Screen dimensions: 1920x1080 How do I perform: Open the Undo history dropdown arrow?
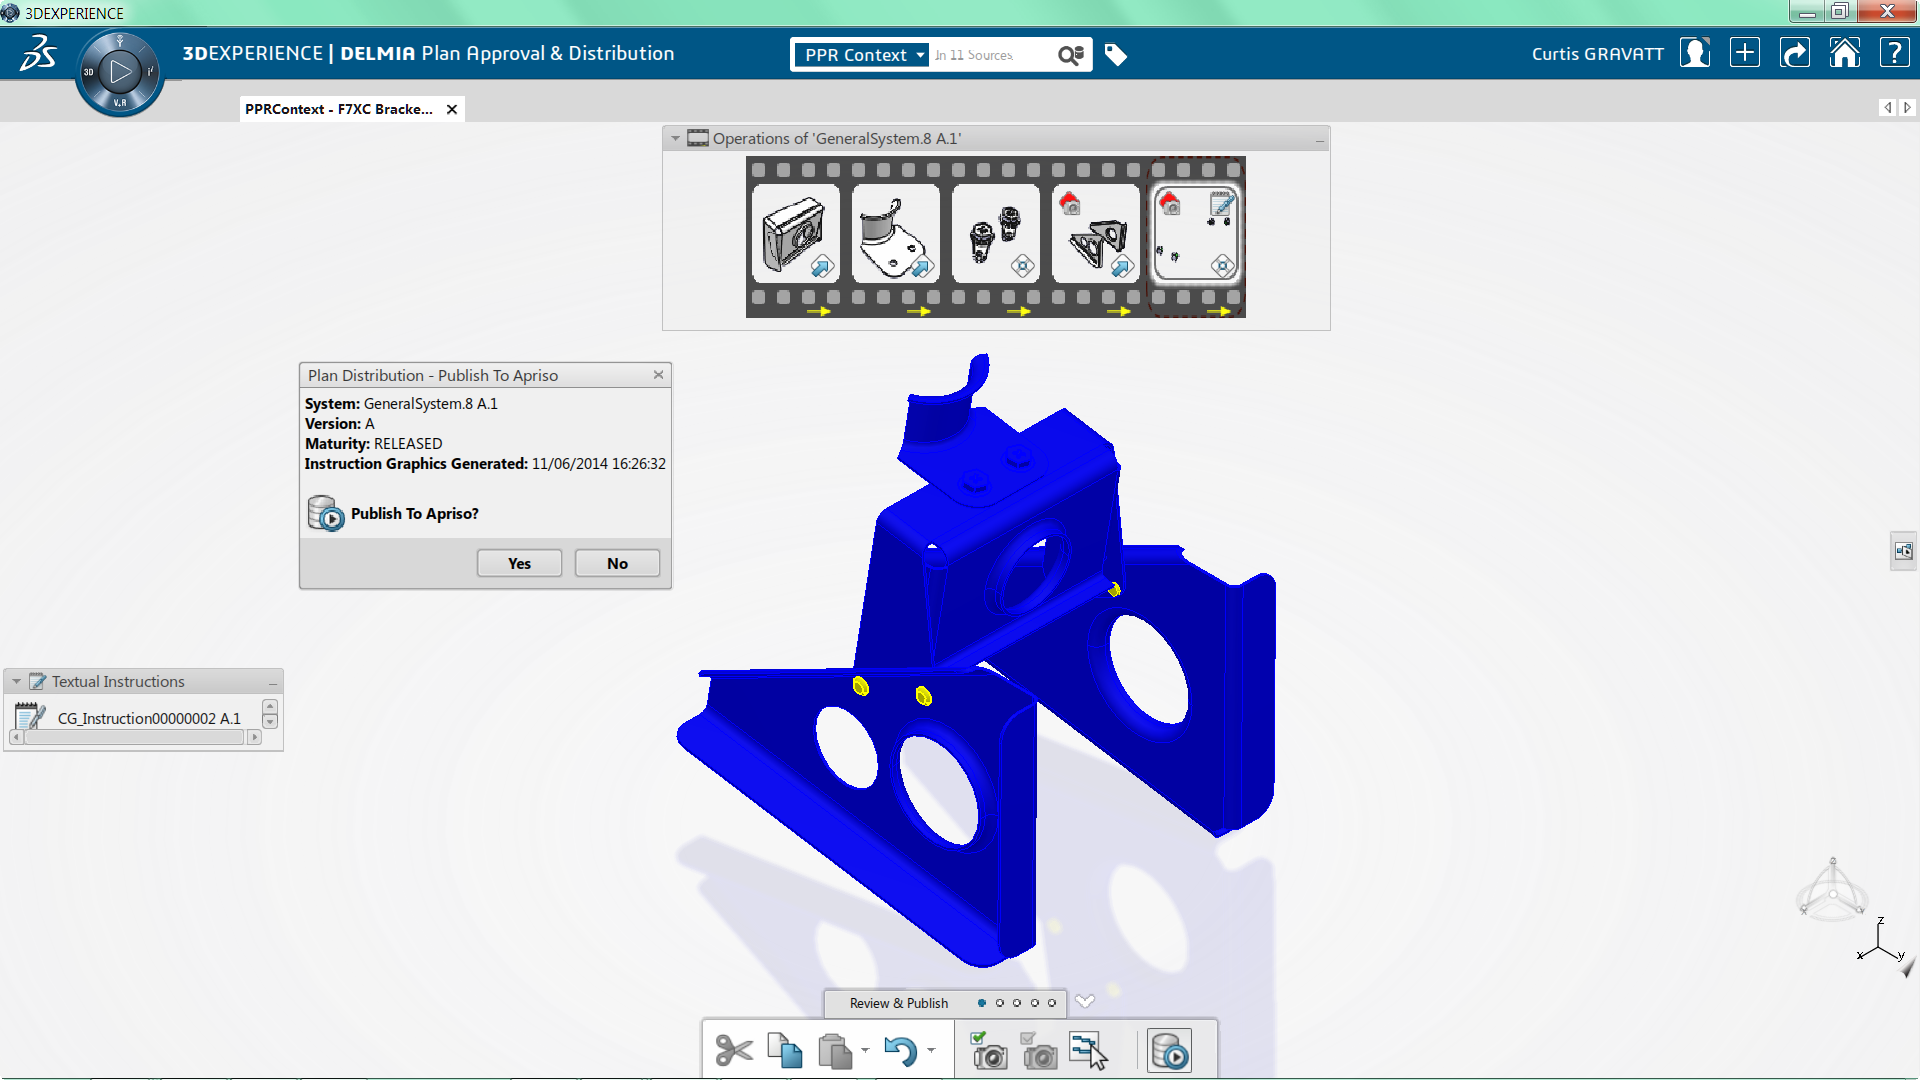[931, 1051]
